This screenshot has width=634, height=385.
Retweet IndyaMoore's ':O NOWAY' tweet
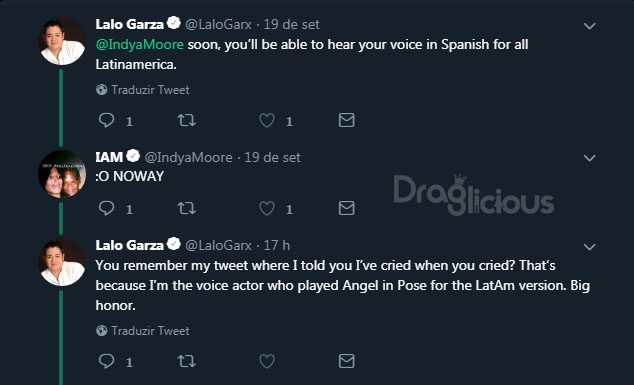coord(186,208)
